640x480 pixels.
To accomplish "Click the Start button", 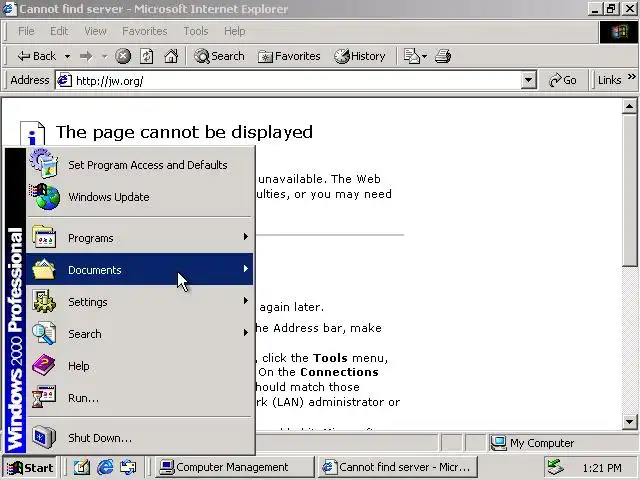I will coord(30,467).
